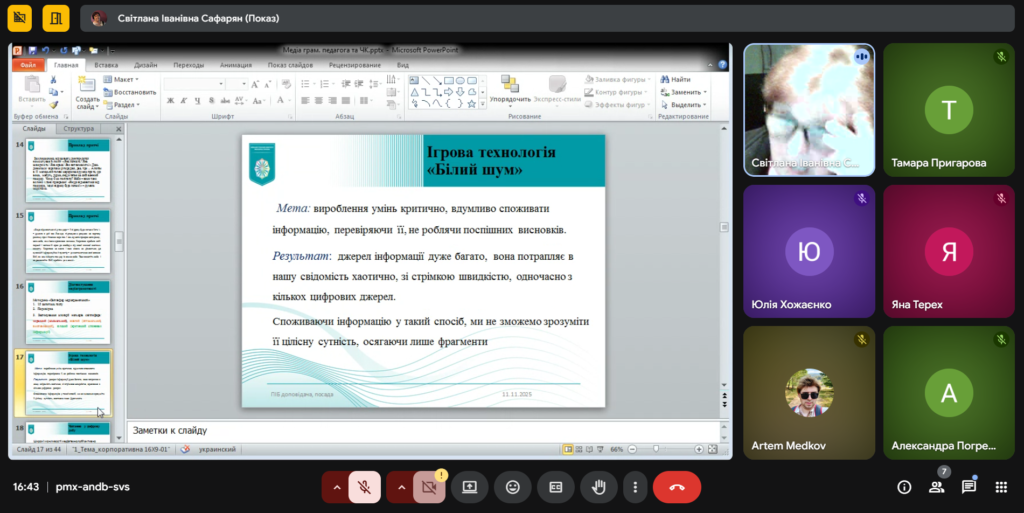Click the share screen (present now) icon
The width and height of the screenshot is (1024, 513).
pyautogui.click(x=470, y=487)
